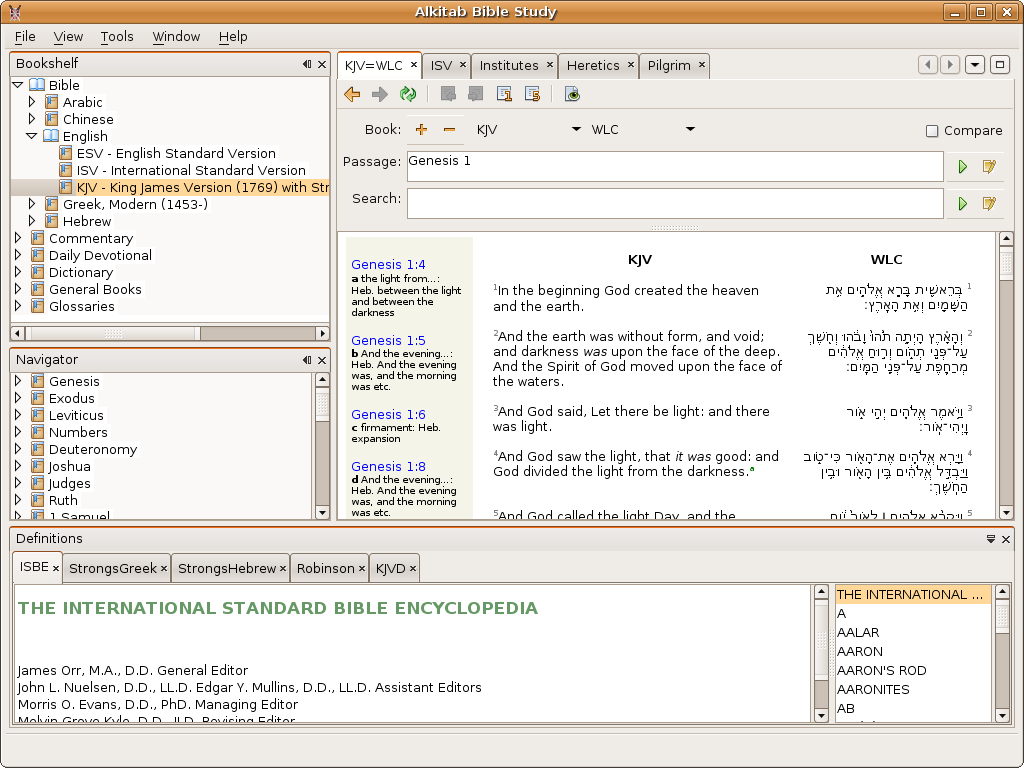1024x768 pixels.
Task: Collapse the English folder in Bookshelf
Action: click(32, 136)
